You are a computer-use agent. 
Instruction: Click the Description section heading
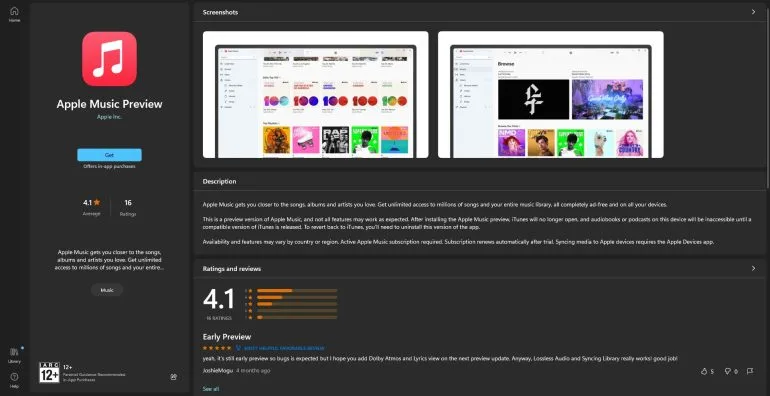pos(219,181)
